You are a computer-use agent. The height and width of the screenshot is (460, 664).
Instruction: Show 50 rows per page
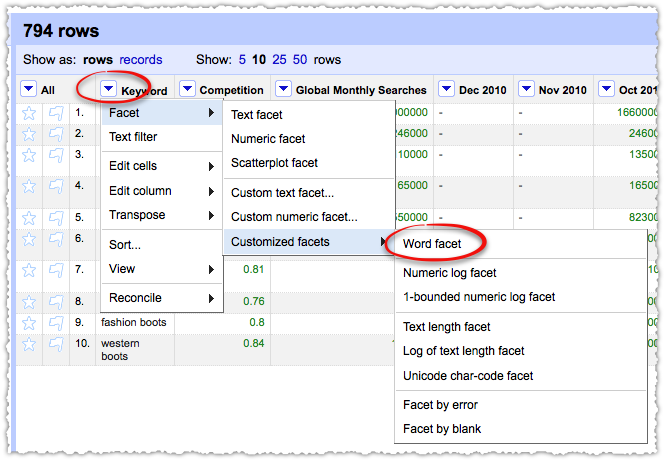click(300, 60)
